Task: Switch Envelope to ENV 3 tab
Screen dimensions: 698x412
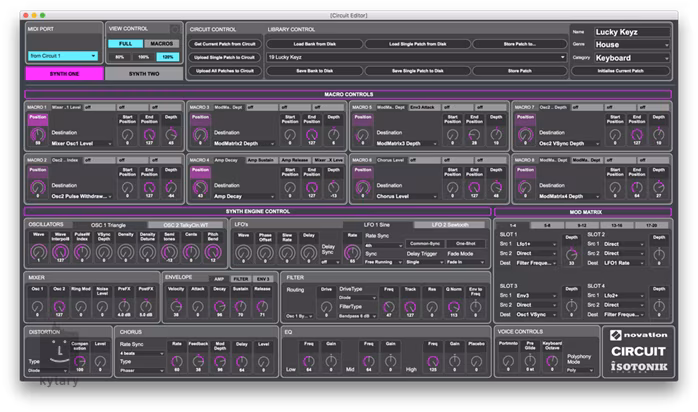Action: [x=263, y=279]
